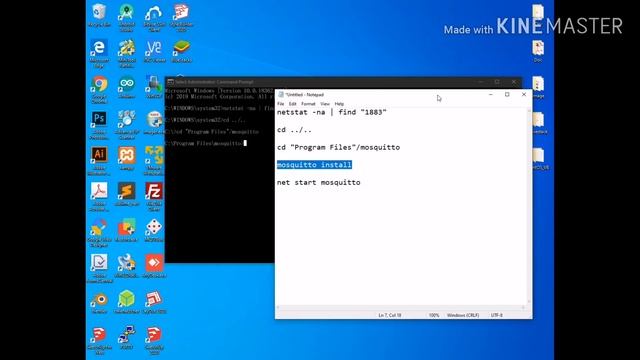The image size is (640, 360).
Task: Open the PuTTY desktop shortcut
Action: pos(127,338)
